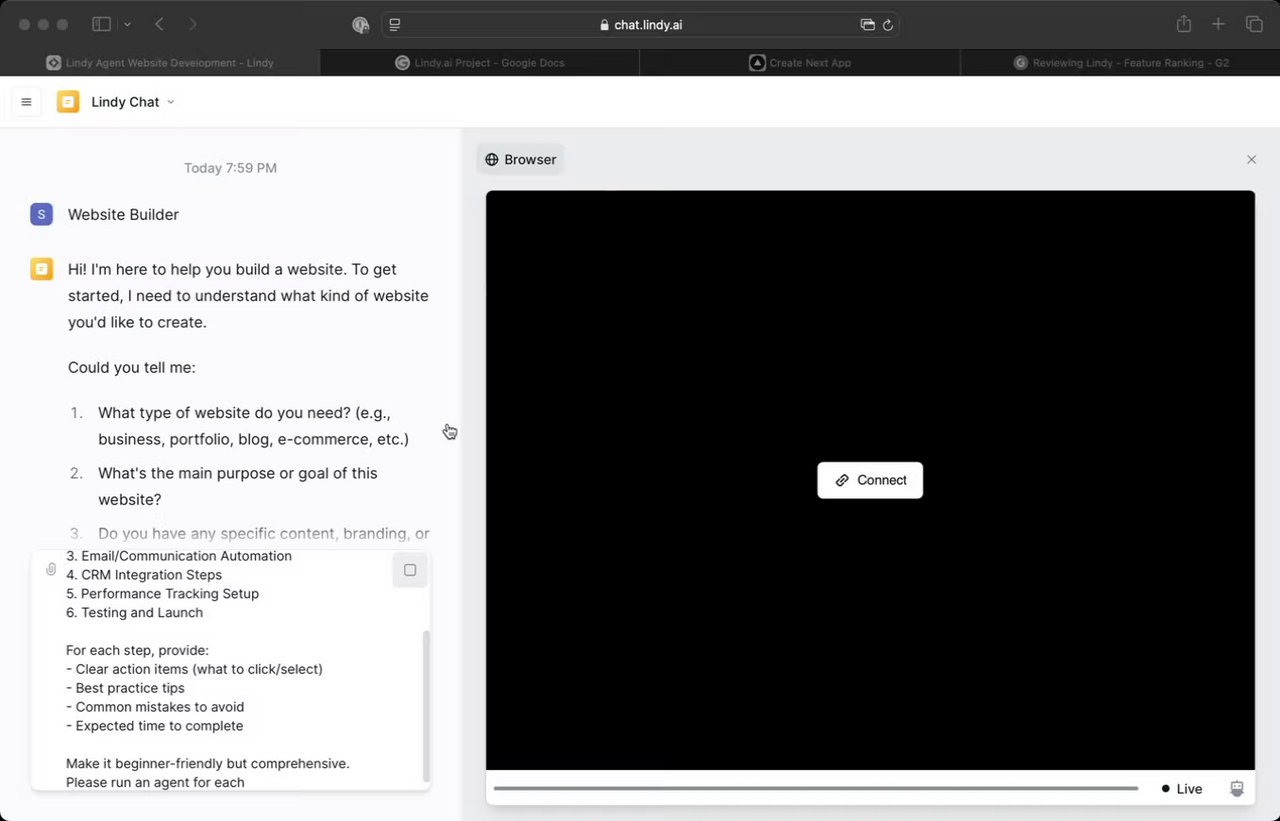Stop the response with the square button
Image resolution: width=1280 pixels, height=821 pixels.
[x=410, y=570]
